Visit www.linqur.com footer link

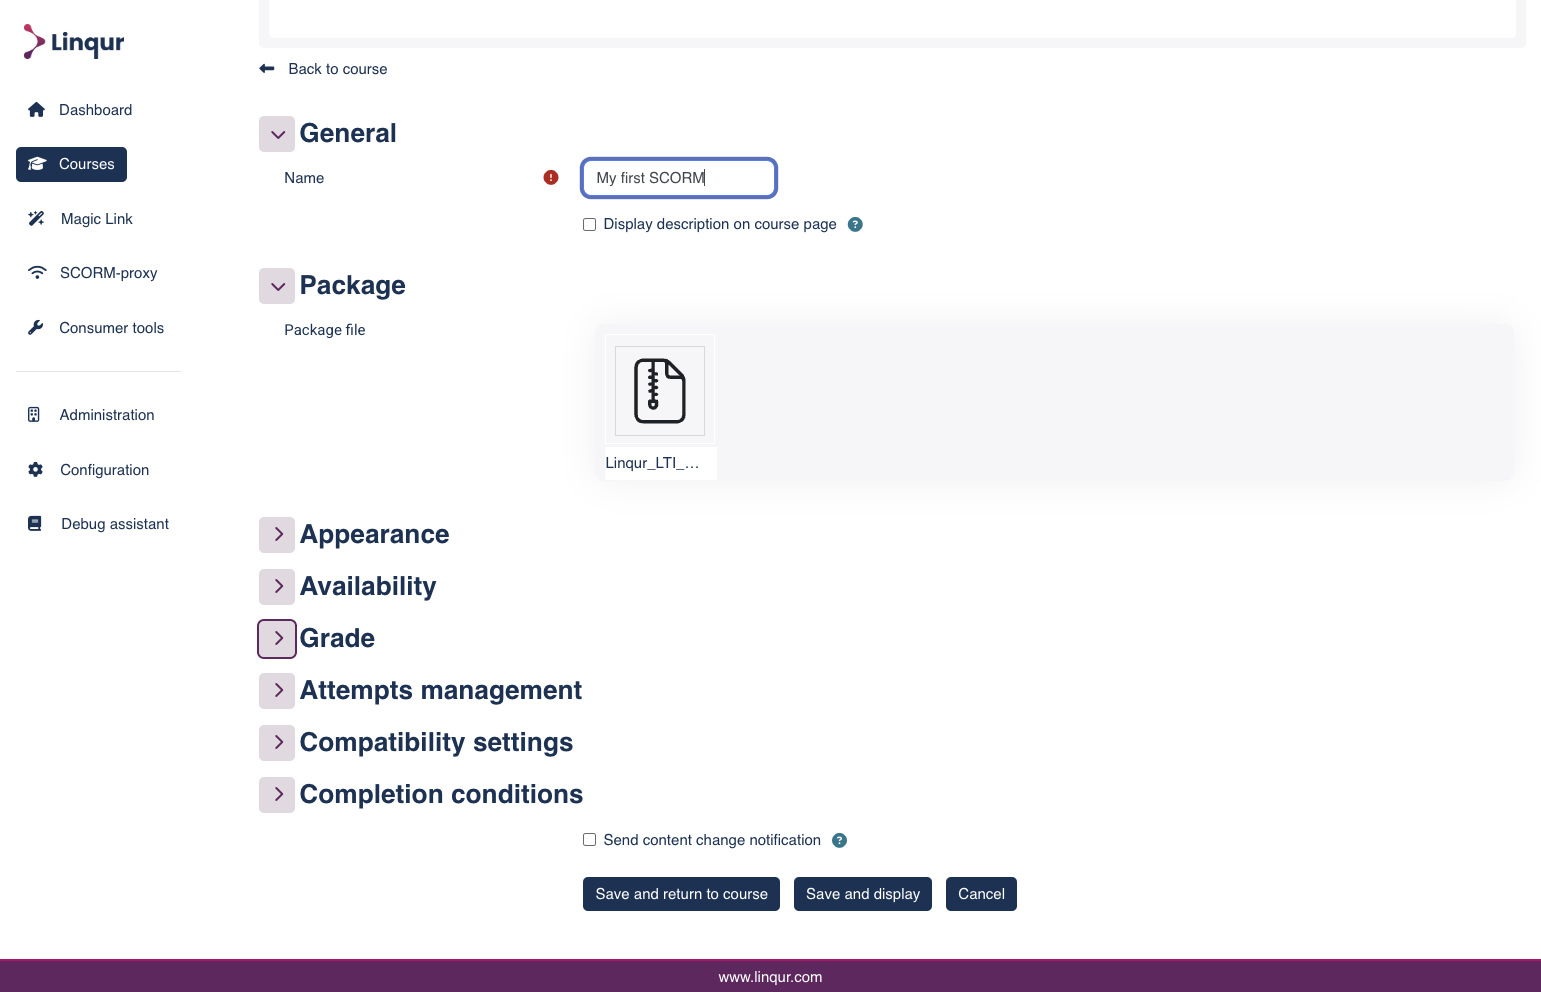[x=770, y=977]
